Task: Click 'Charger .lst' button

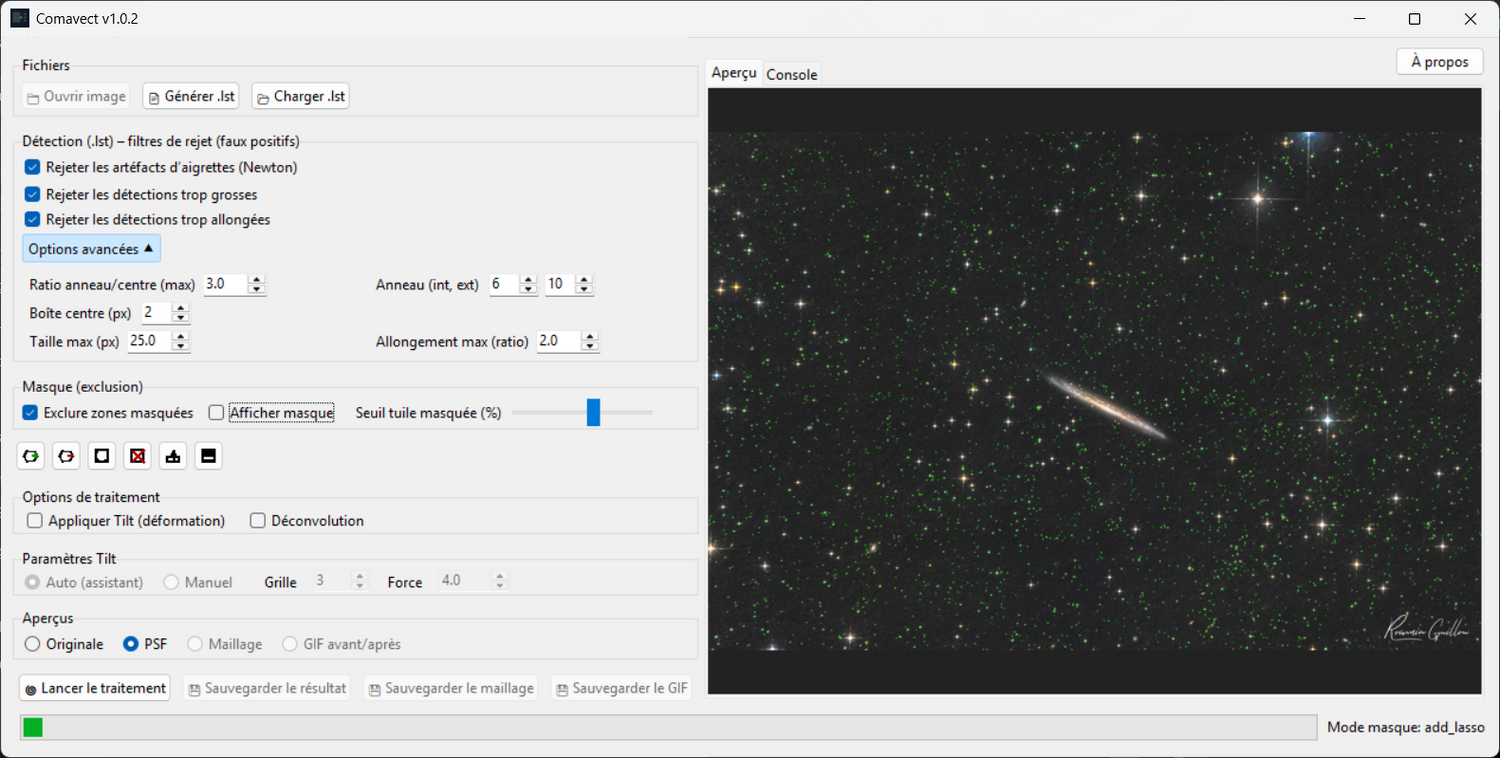Action: pyautogui.click(x=300, y=96)
